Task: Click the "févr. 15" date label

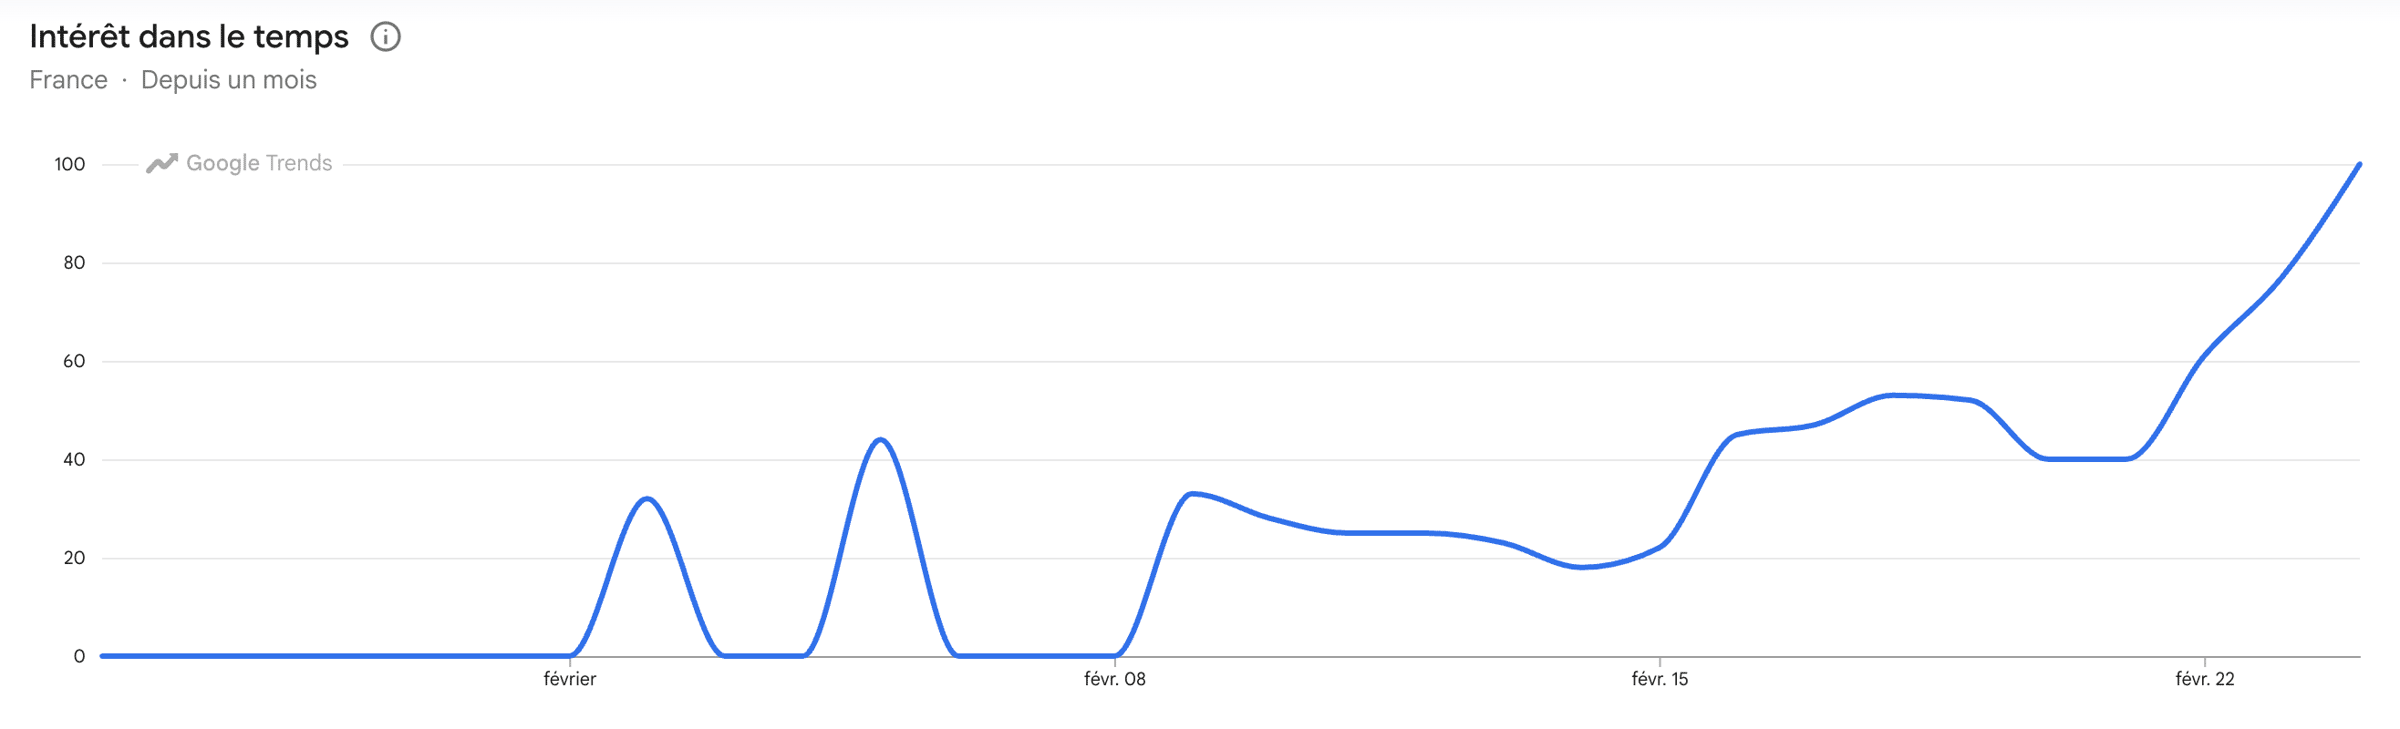Action: tap(1660, 679)
